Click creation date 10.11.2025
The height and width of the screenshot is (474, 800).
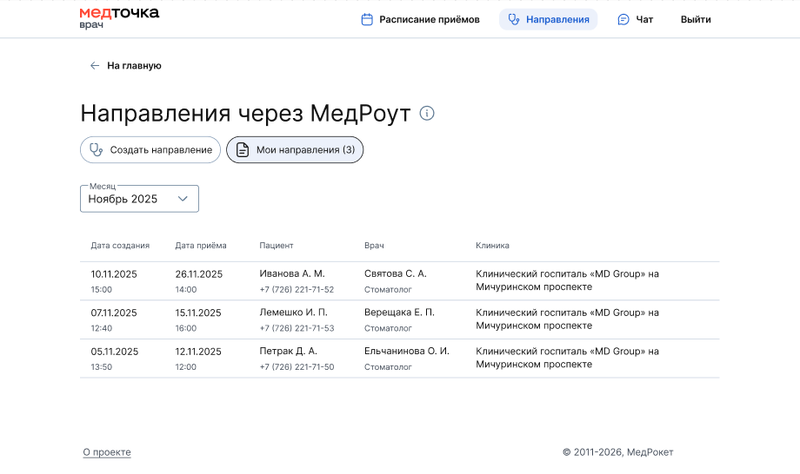click(x=114, y=274)
